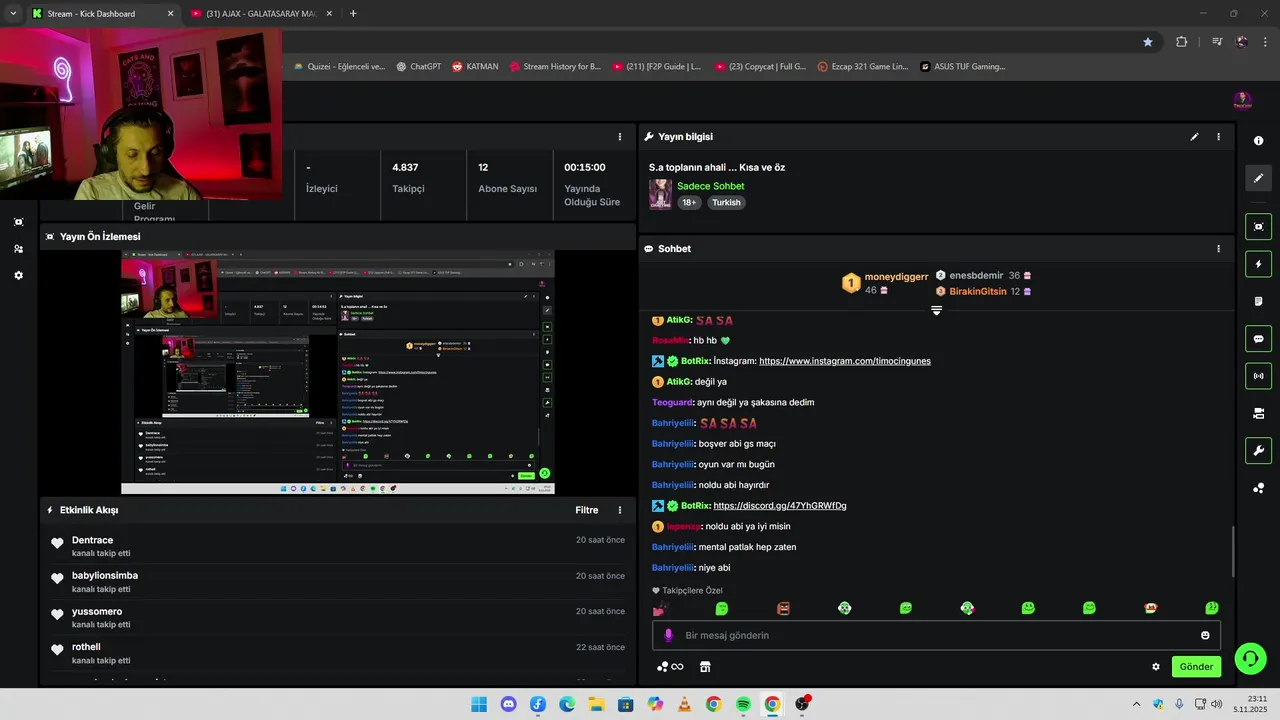The height and width of the screenshot is (720, 1280).
Task: Click the Filtre button in Etkinlik Akışı
Action: click(587, 510)
